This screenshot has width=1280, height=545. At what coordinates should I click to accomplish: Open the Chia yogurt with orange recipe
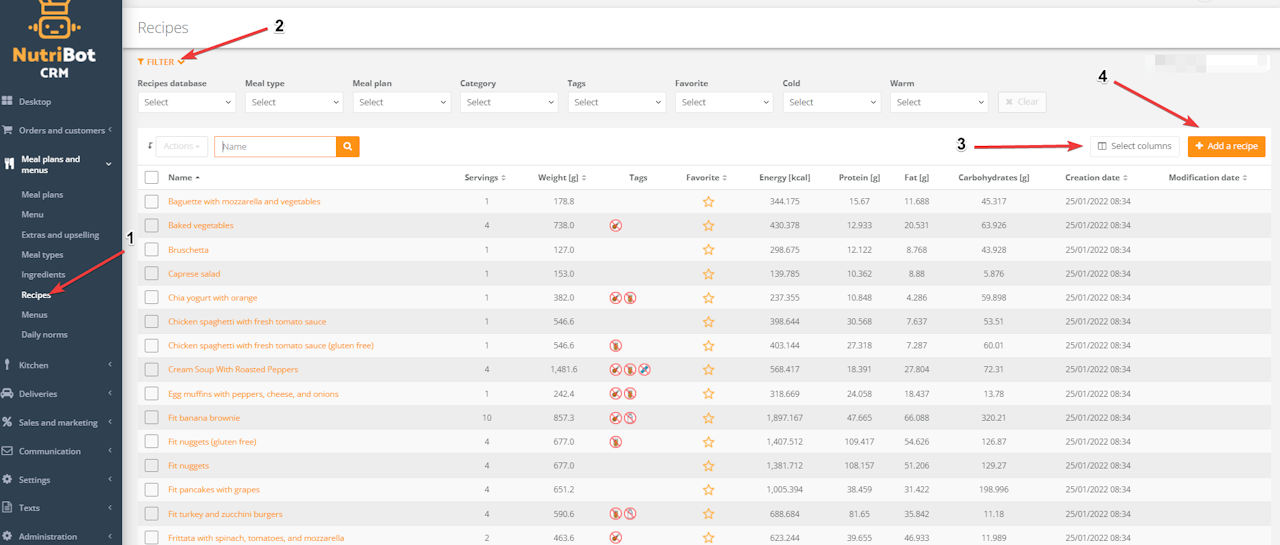pos(212,298)
